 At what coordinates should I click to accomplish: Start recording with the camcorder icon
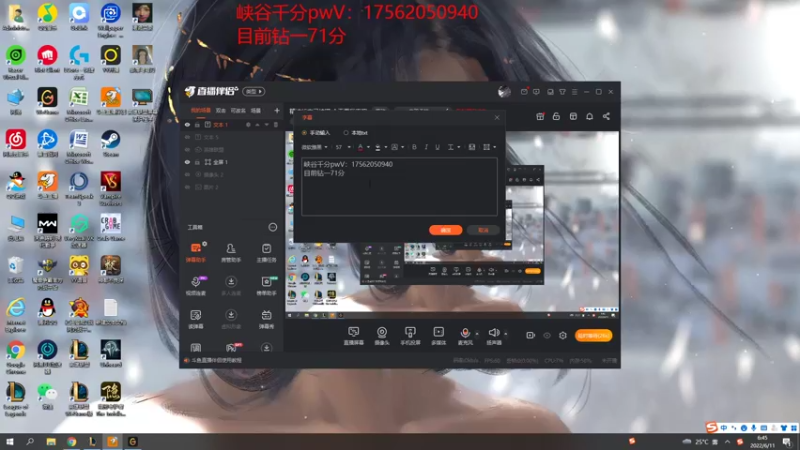point(531,335)
